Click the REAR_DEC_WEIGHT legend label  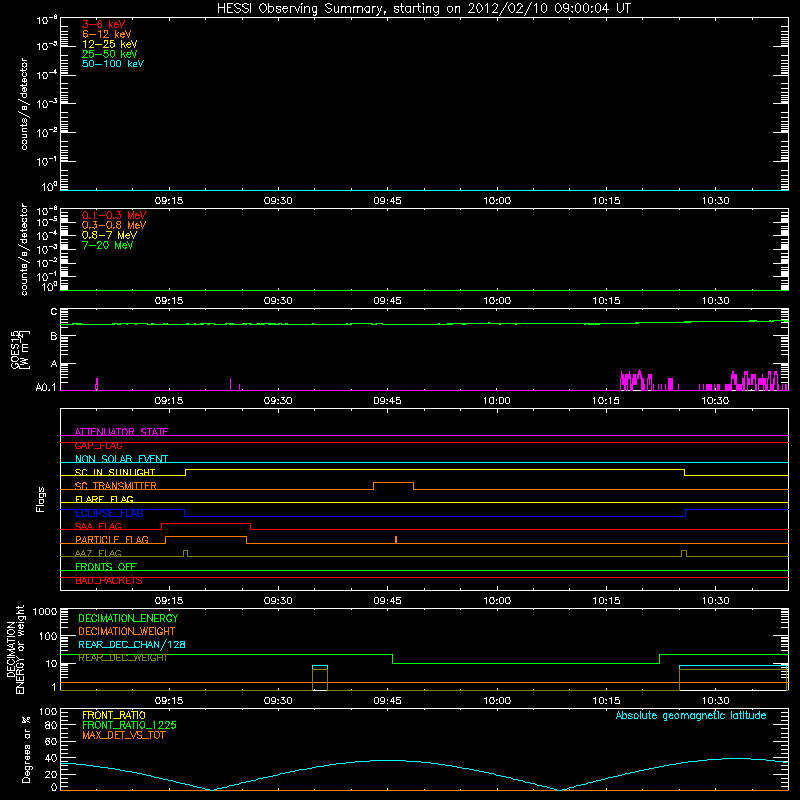pyautogui.click(x=122, y=658)
